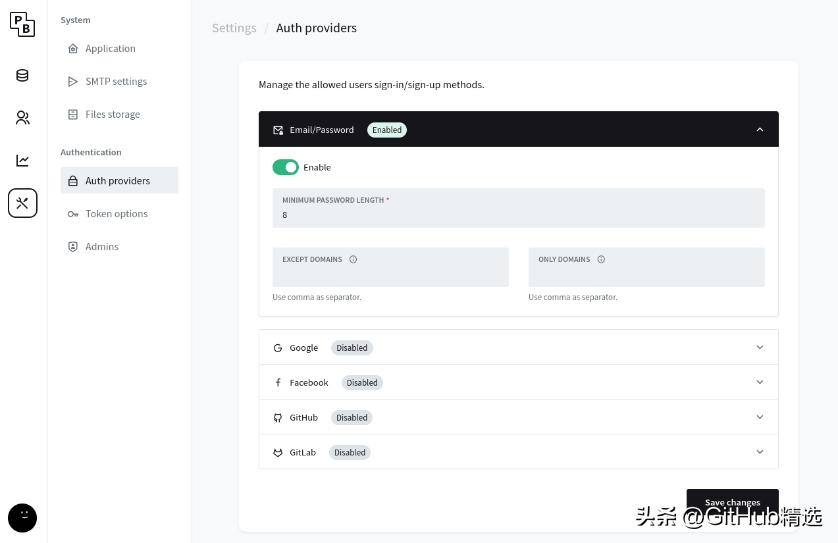Focus the Minimum password length field
The image size is (838, 543).
(x=518, y=208)
